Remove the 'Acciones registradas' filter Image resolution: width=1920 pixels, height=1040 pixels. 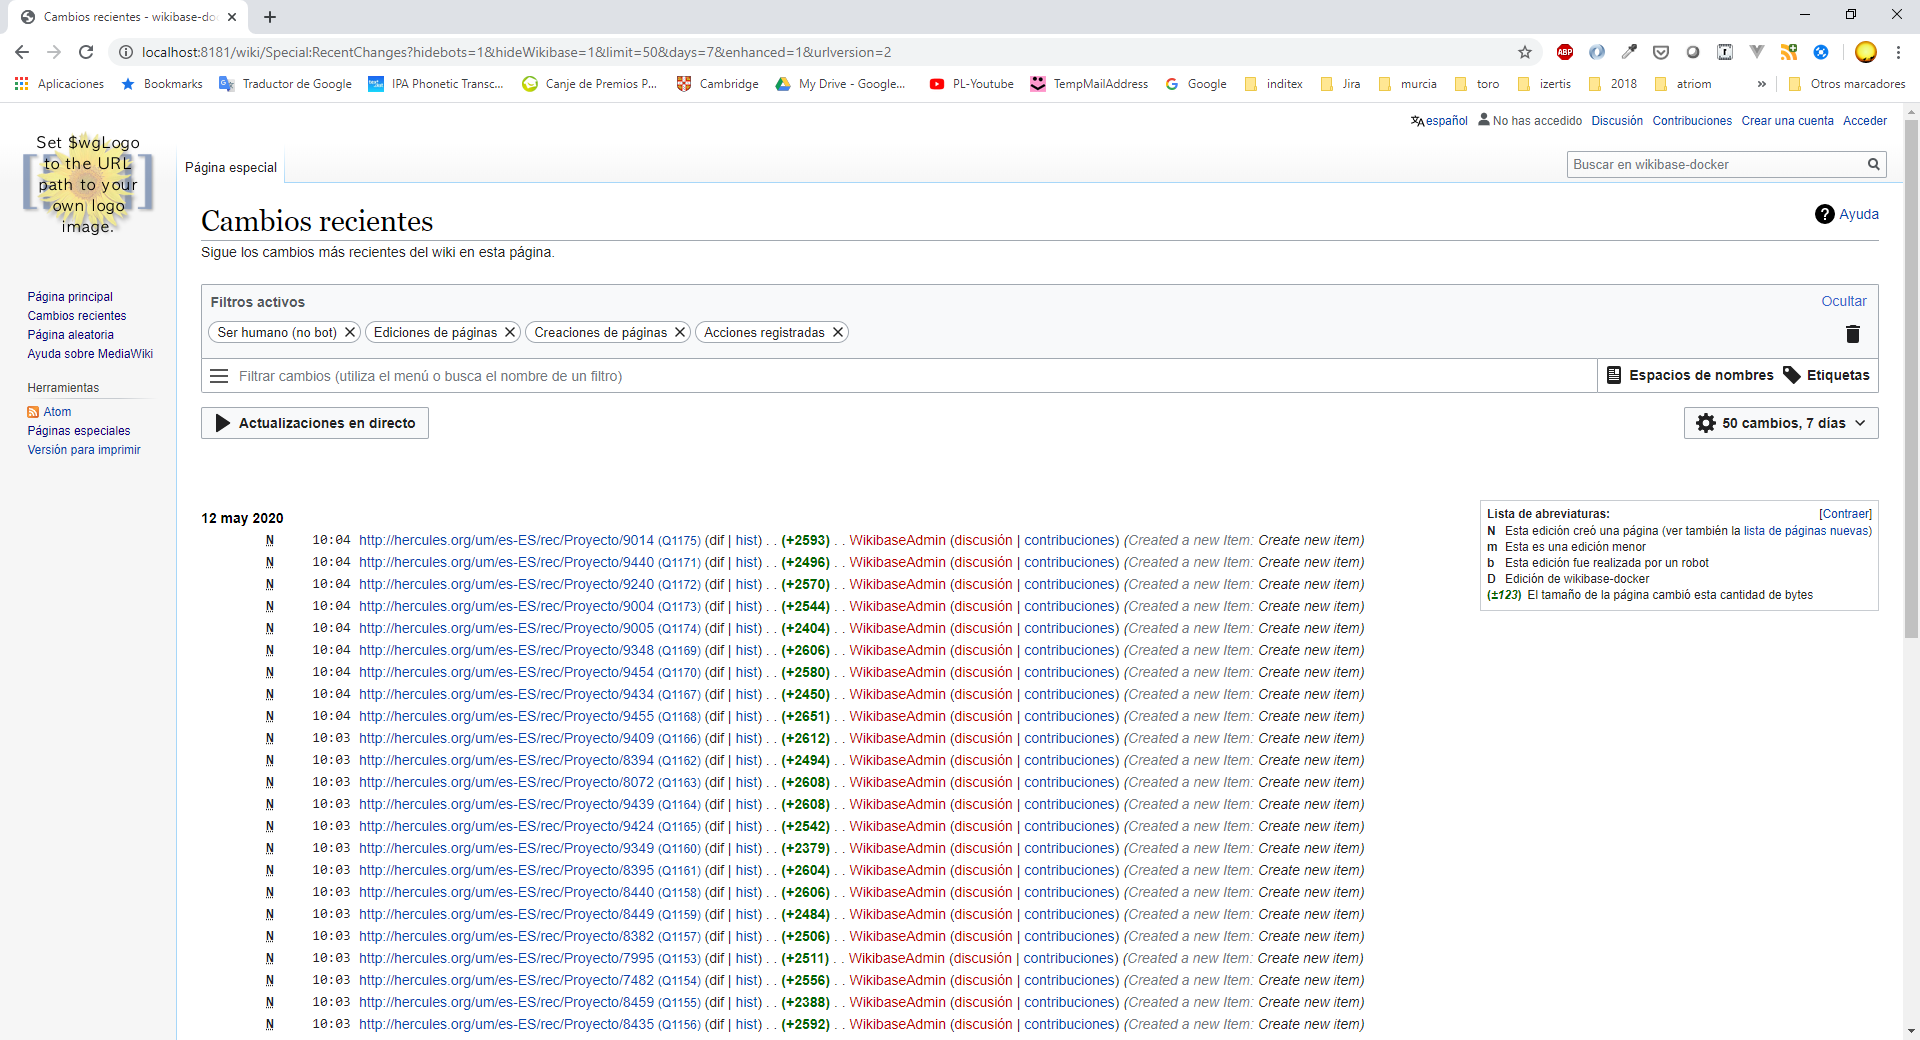click(838, 332)
